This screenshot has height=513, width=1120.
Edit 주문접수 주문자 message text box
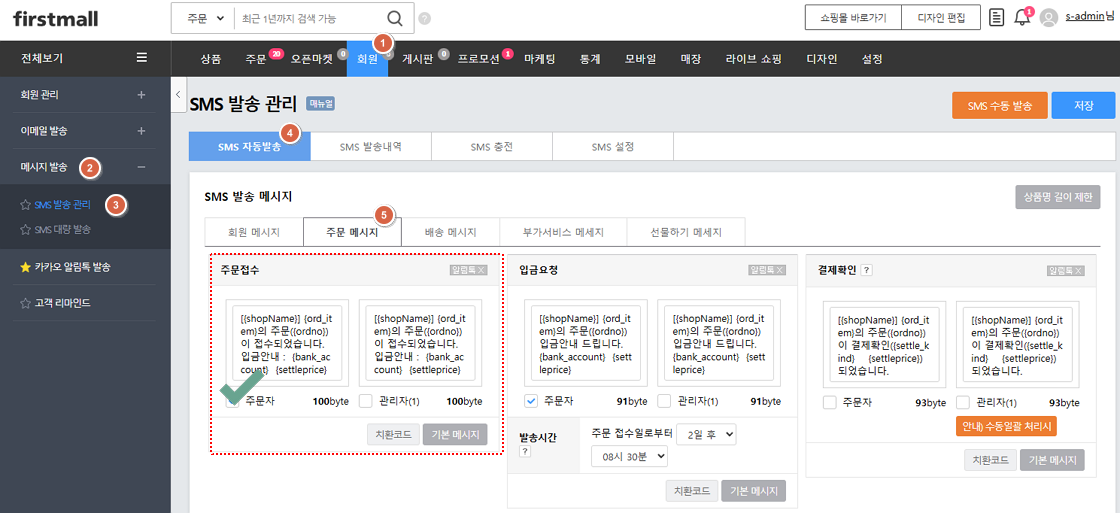[x=286, y=343]
